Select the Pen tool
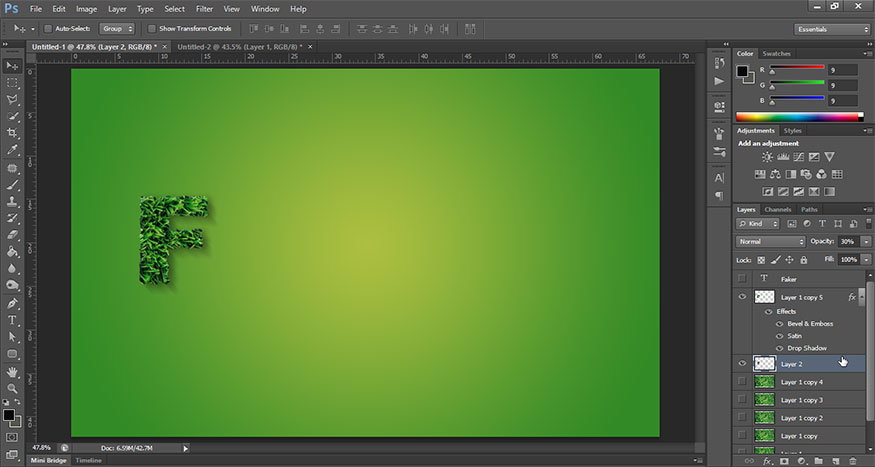875x467 pixels. 12,304
